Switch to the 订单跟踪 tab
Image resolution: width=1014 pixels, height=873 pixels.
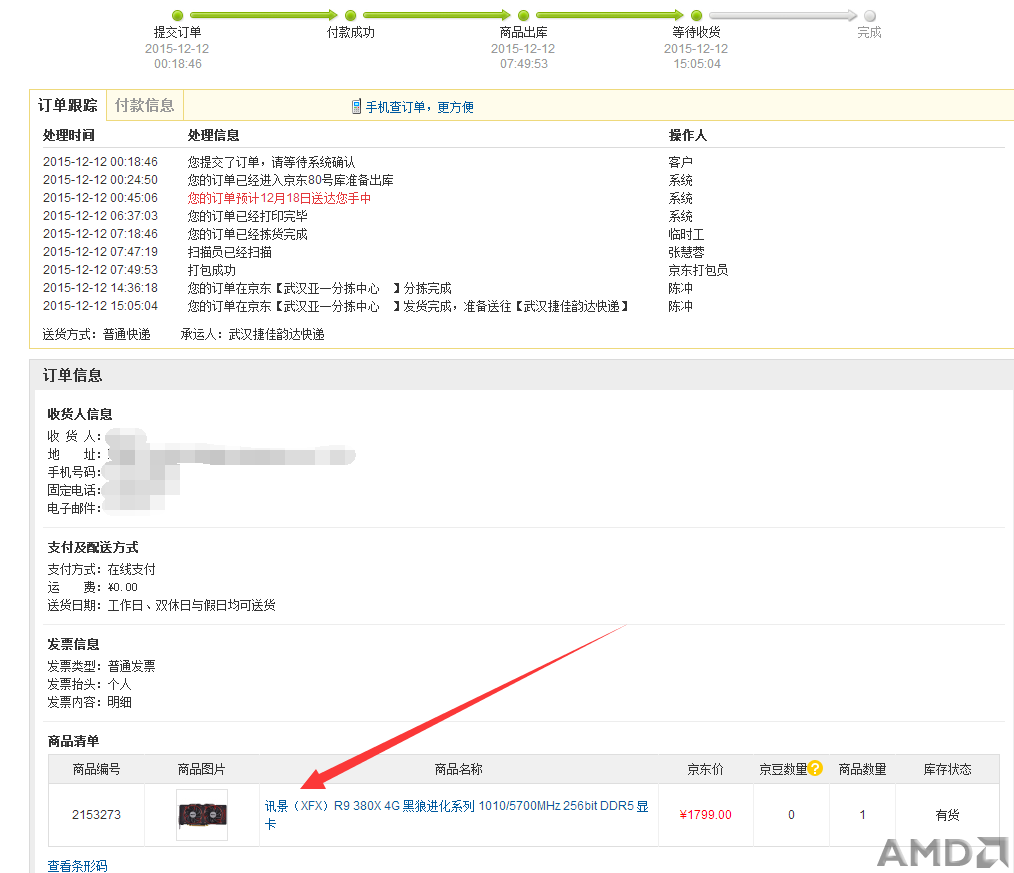point(68,105)
